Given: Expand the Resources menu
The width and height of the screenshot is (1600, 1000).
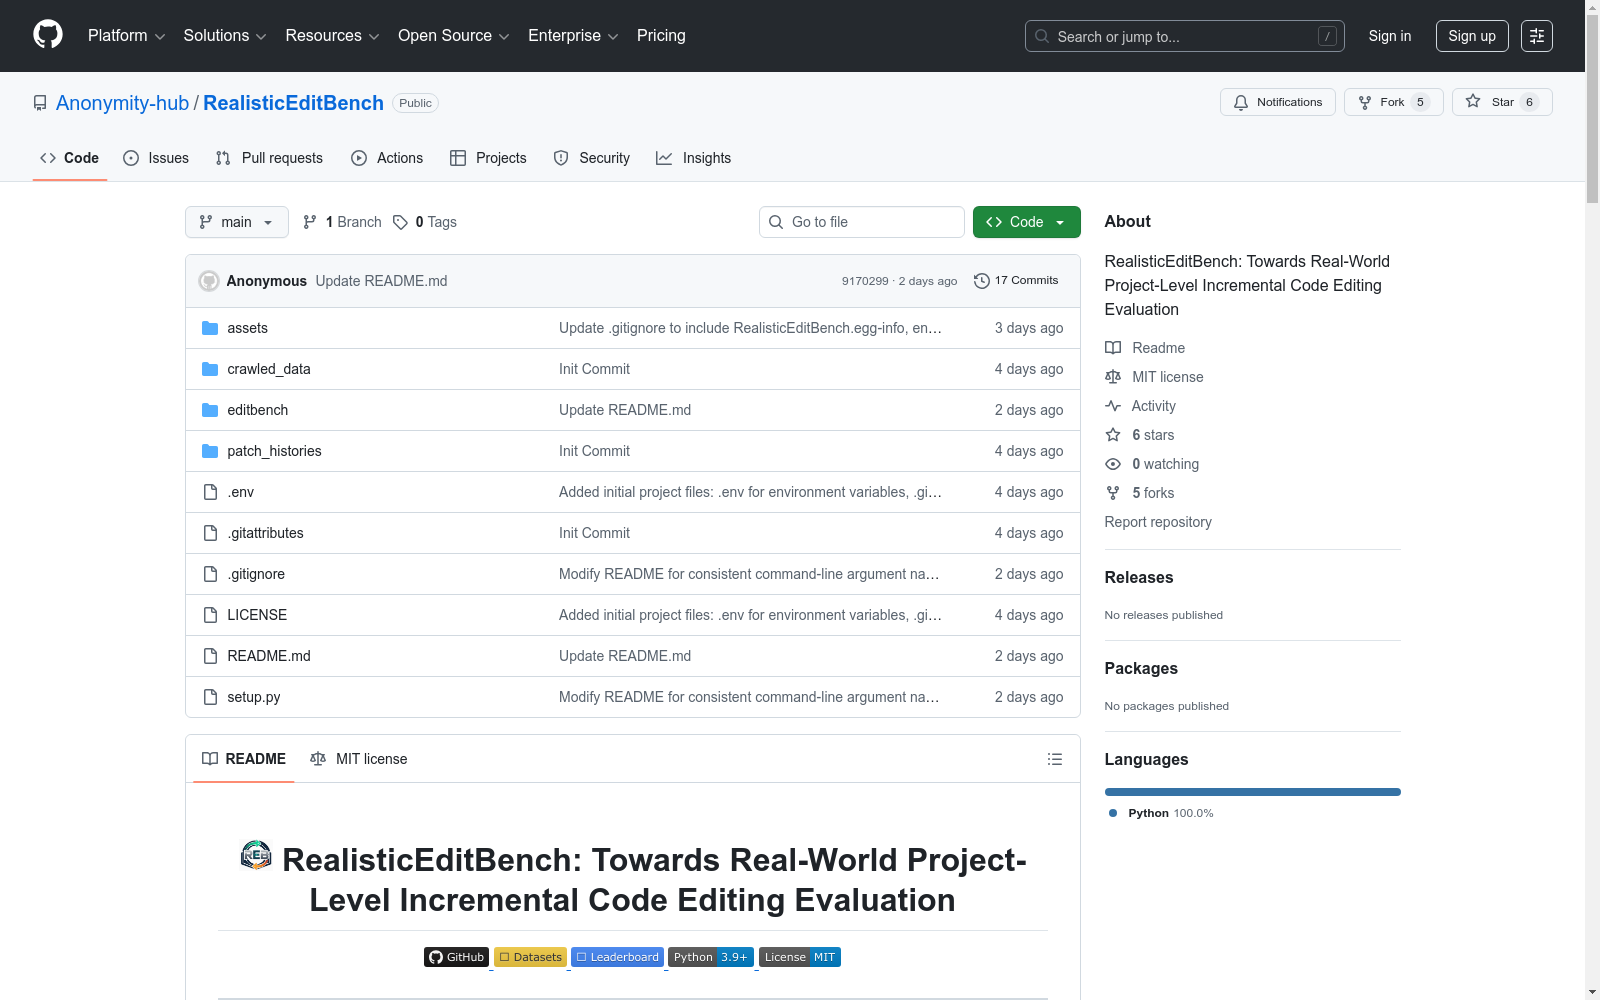Looking at the screenshot, I should pos(332,36).
